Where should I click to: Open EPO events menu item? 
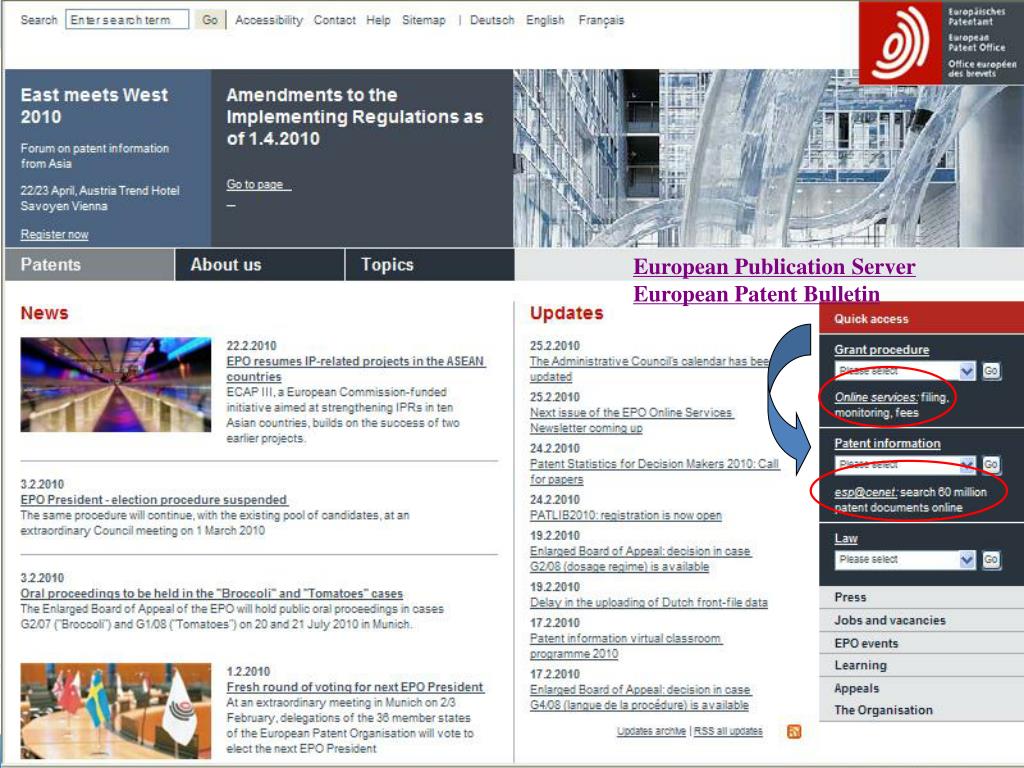pos(921,643)
